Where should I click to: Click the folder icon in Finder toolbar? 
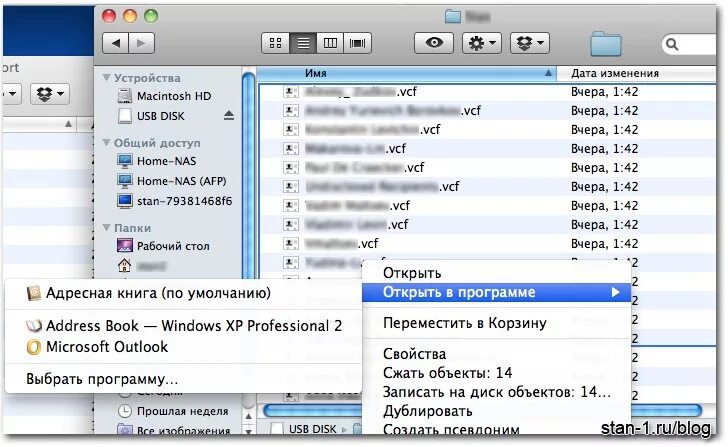605,44
